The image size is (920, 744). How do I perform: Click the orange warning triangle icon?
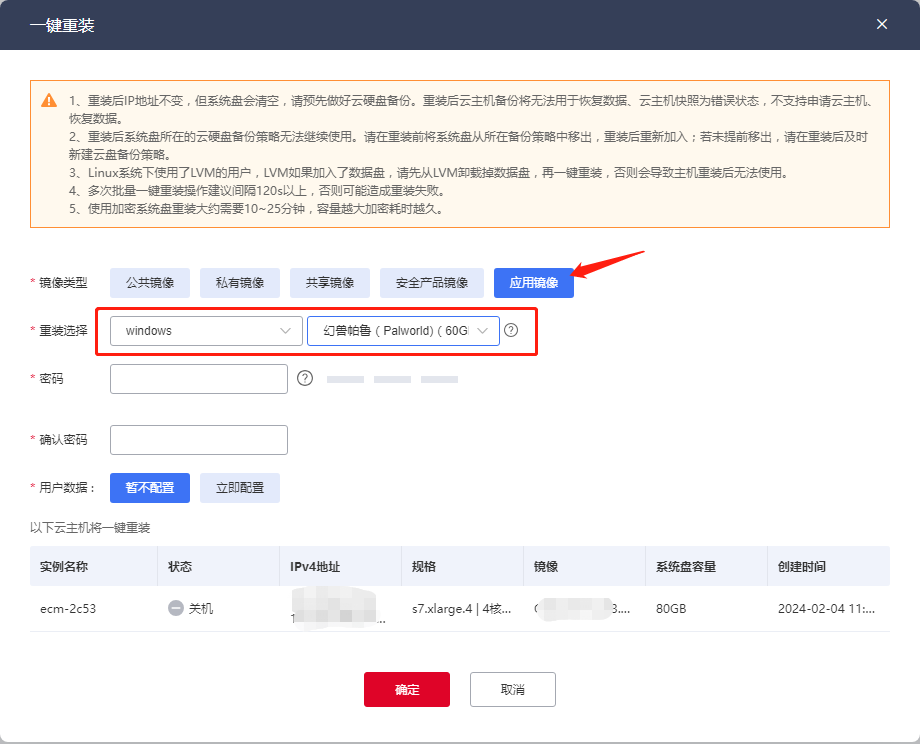pos(49,100)
